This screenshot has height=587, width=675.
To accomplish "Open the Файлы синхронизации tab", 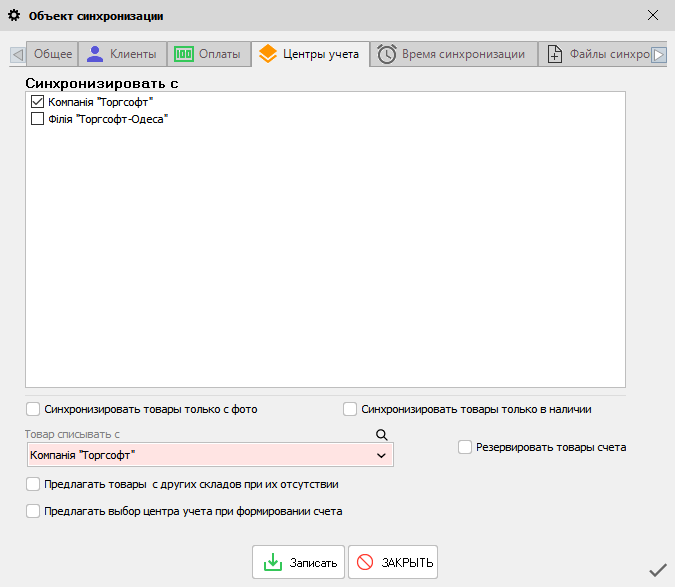I will click(596, 54).
